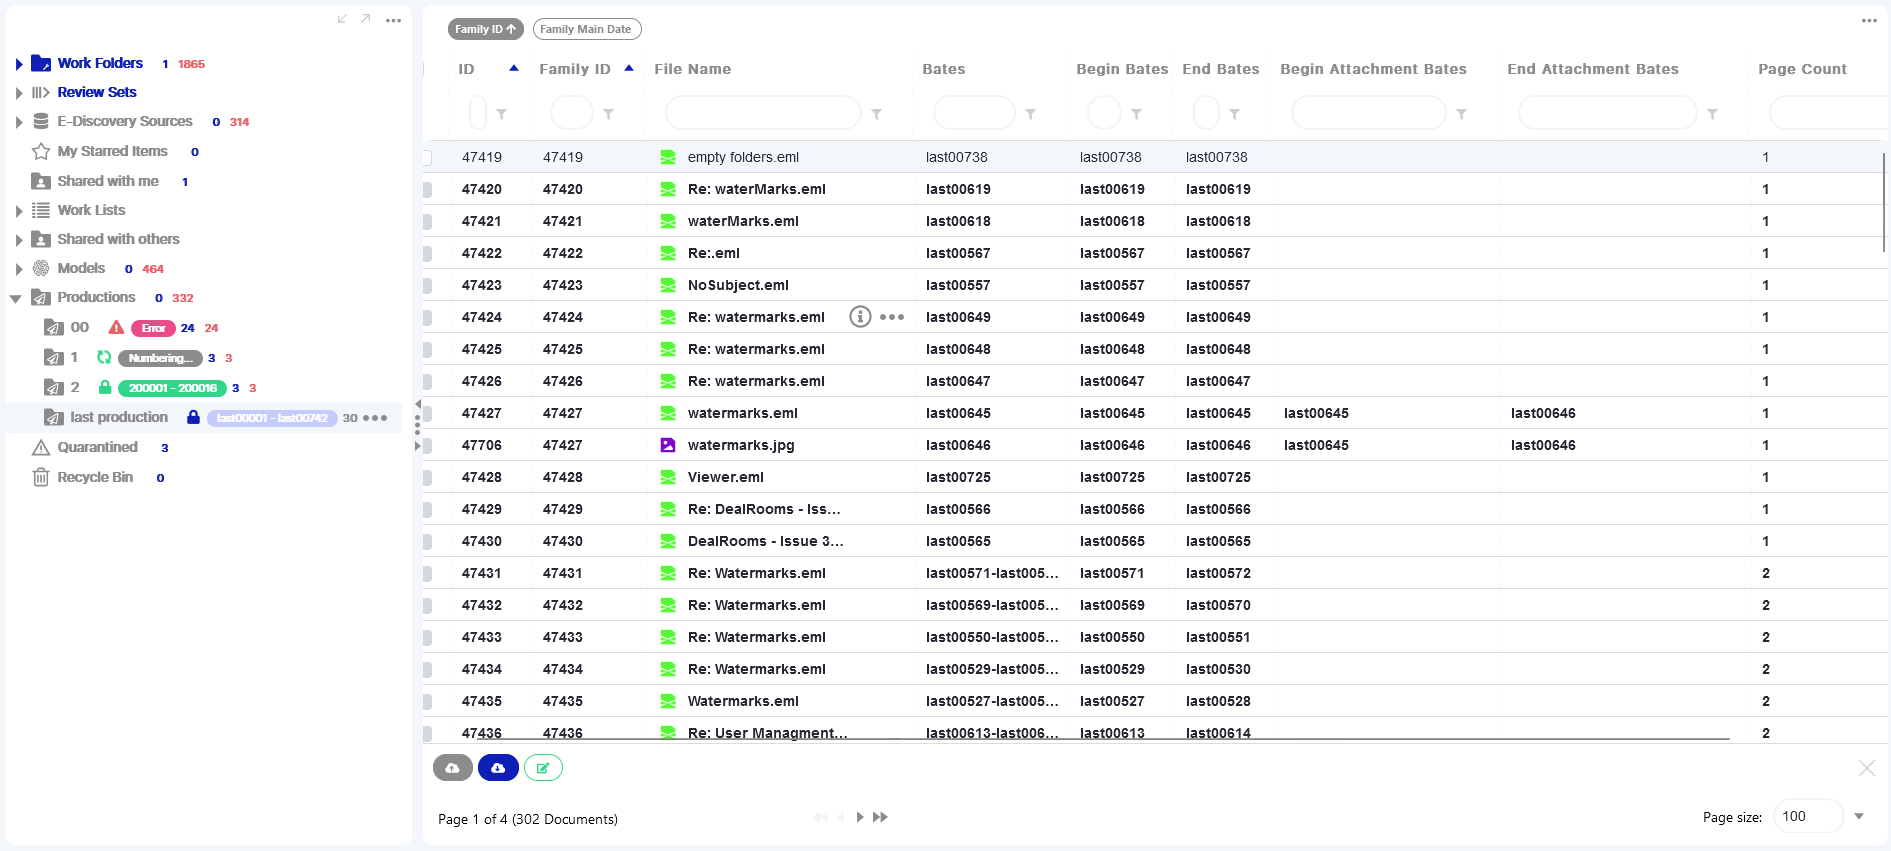Select checkbox for row 47425

427,349
